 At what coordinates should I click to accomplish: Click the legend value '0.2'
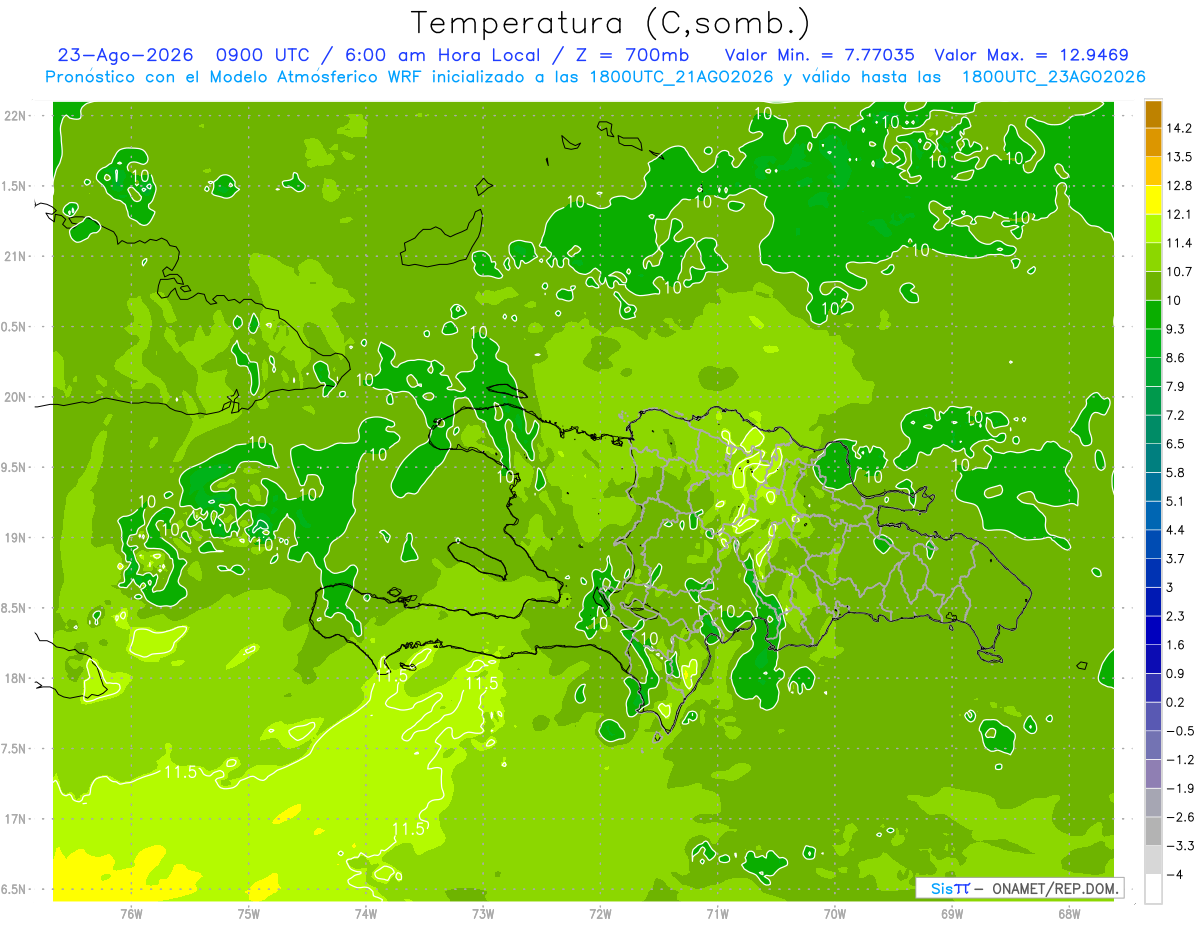point(1176,702)
